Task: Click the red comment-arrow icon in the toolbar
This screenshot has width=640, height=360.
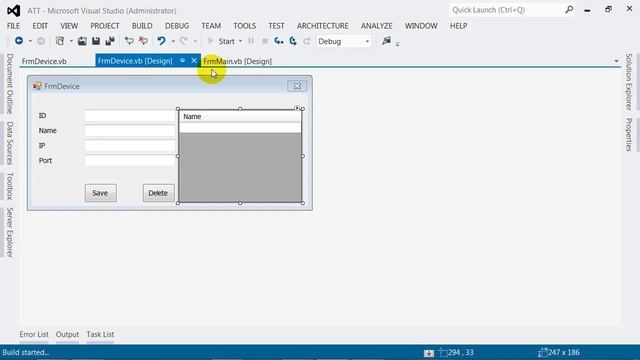Action: coord(143,41)
